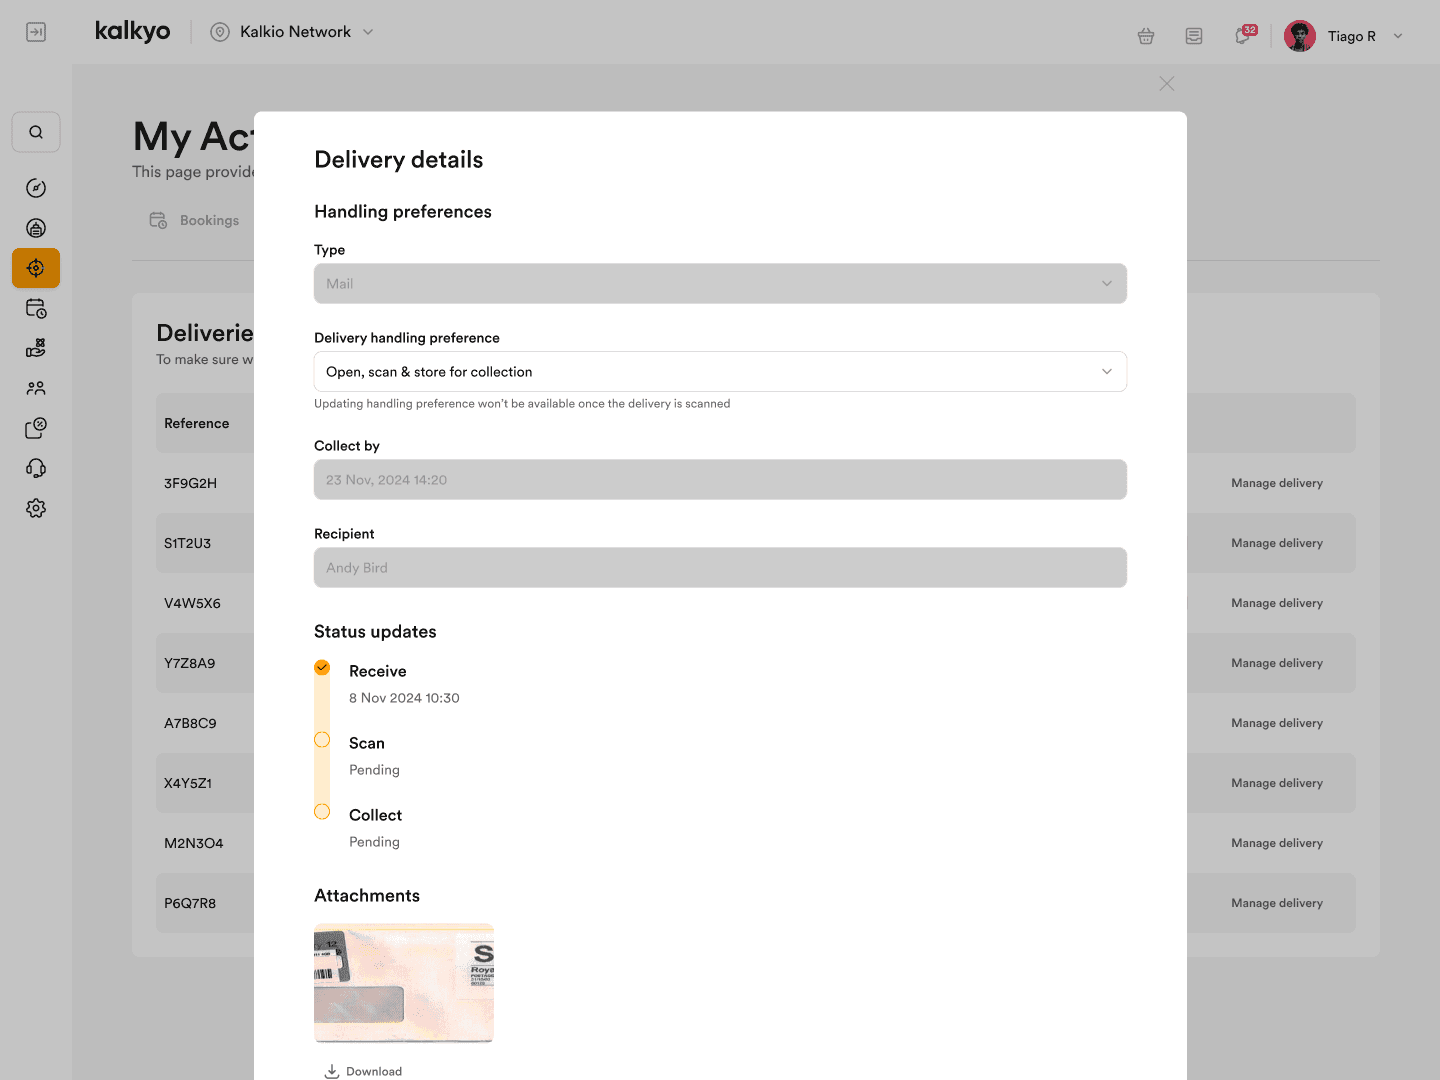
Task: Click the completed Receive status marker
Action: tap(322, 667)
